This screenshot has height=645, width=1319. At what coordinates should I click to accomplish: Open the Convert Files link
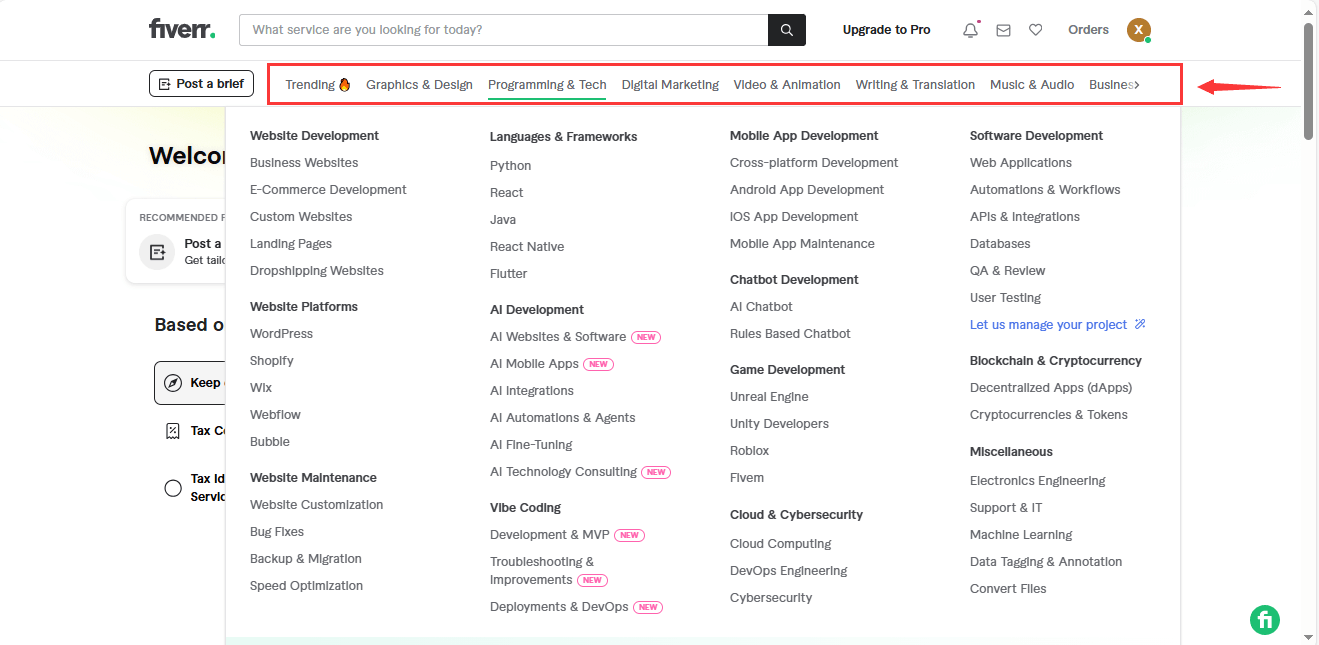click(x=1008, y=589)
